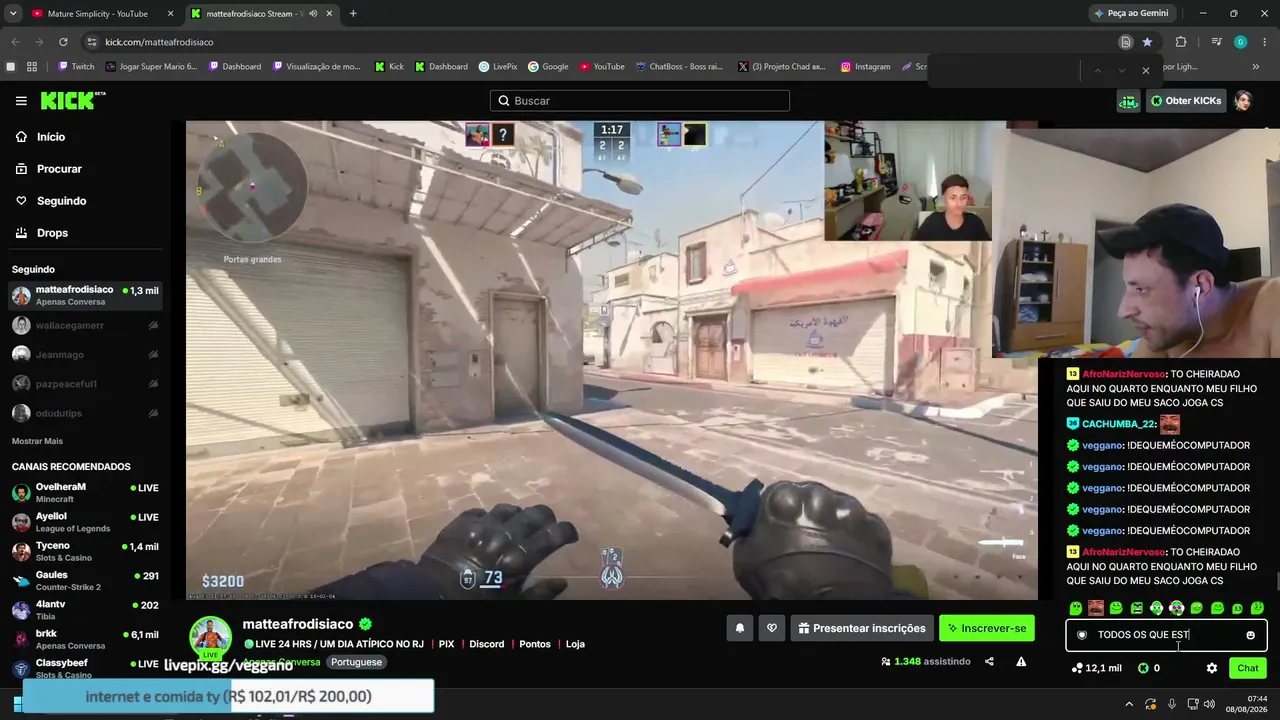Click Presentear inscrições button
Image resolution: width=1280 pixels, height=720 pixels.
(x=862, y=628)
